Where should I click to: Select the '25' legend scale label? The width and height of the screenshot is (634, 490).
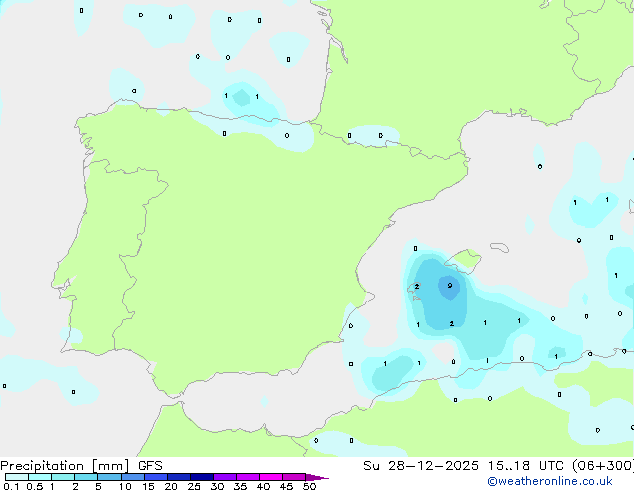[194, 486]
